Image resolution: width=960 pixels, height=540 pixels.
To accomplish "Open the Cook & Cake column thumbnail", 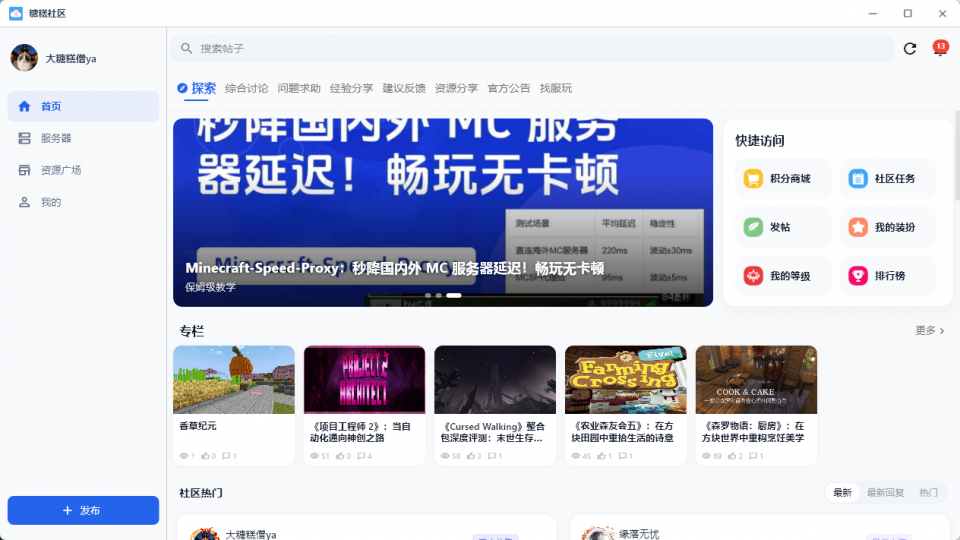I will pyautogui.click(x=756, y=380).
